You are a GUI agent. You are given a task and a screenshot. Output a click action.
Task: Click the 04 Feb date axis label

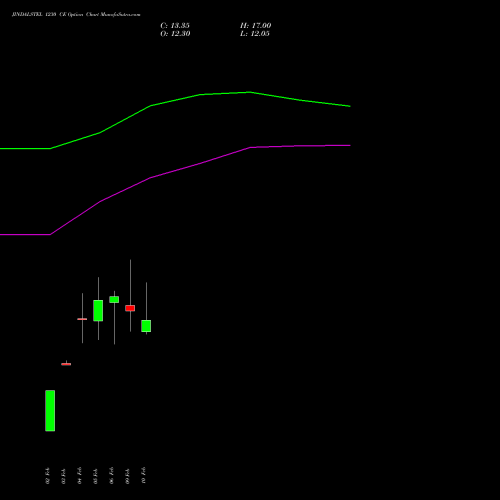pyautogui.click(x=79, y=476)
